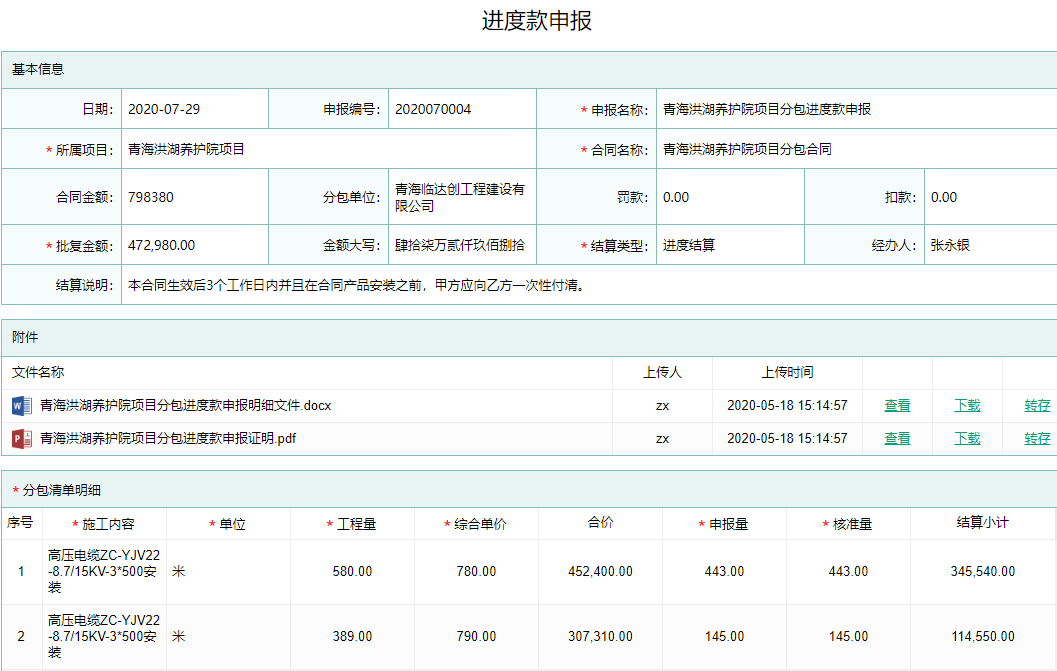
Task: Open the 结算类型 field showing 进度结算
Action: pos(729,245)
